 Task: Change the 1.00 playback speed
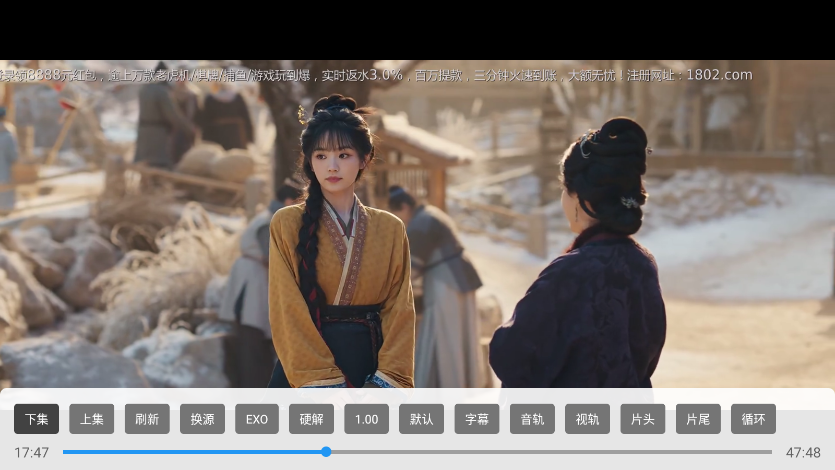tap(366, 419)
